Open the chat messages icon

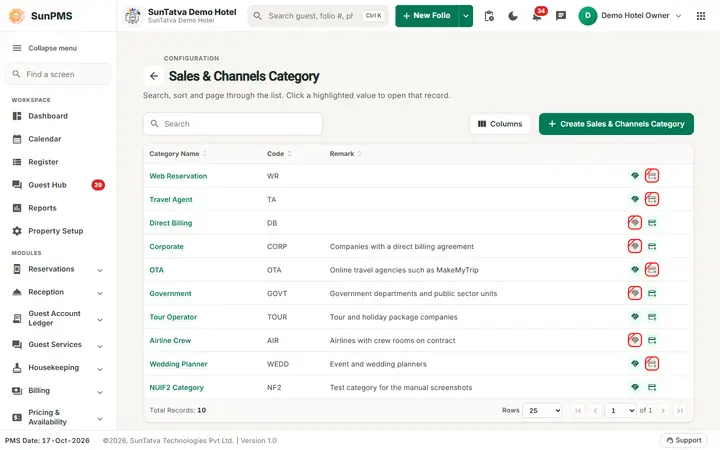tap(561, 16)
